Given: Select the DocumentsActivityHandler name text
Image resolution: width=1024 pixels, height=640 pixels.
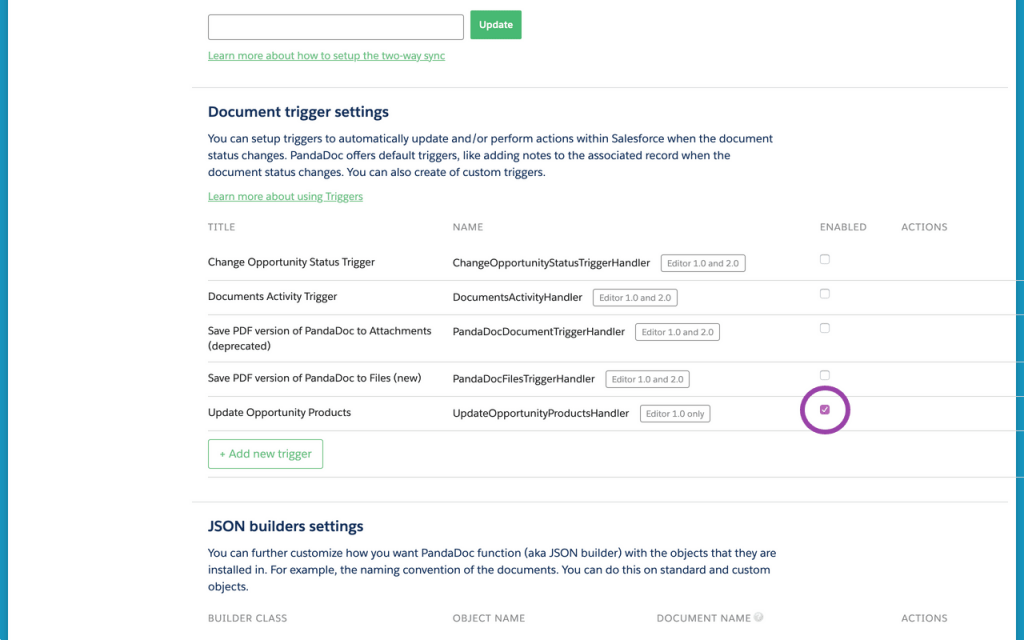Looking at the screenshot, I should (x=517, y=298).
